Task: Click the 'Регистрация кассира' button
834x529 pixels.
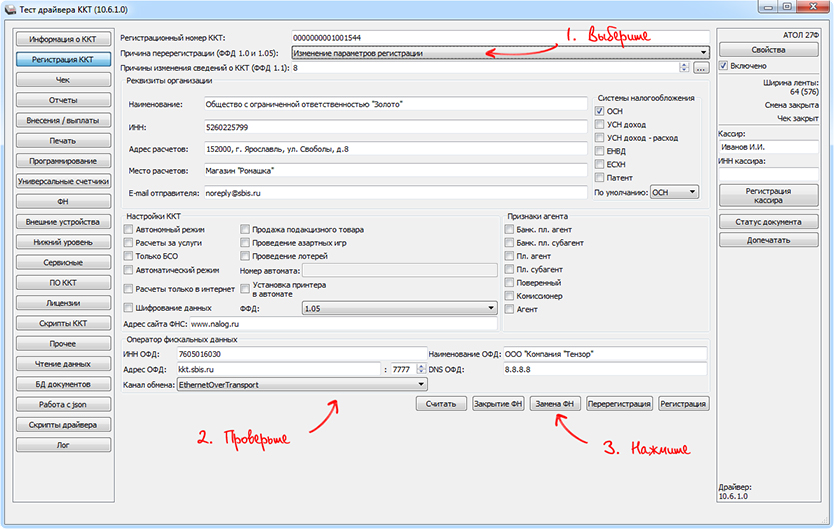Action: 768,196
